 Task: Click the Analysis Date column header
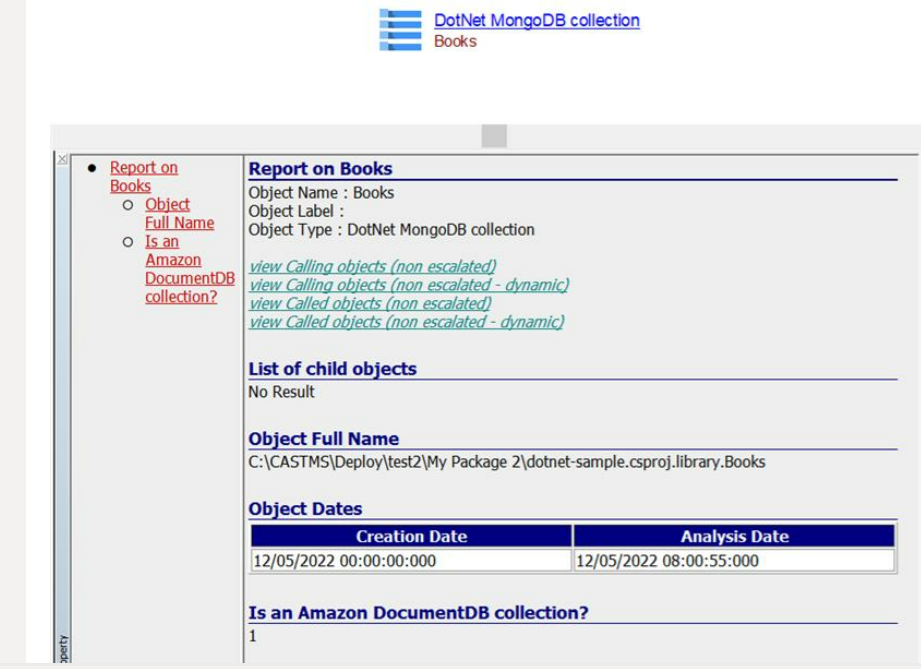(734, 537)
